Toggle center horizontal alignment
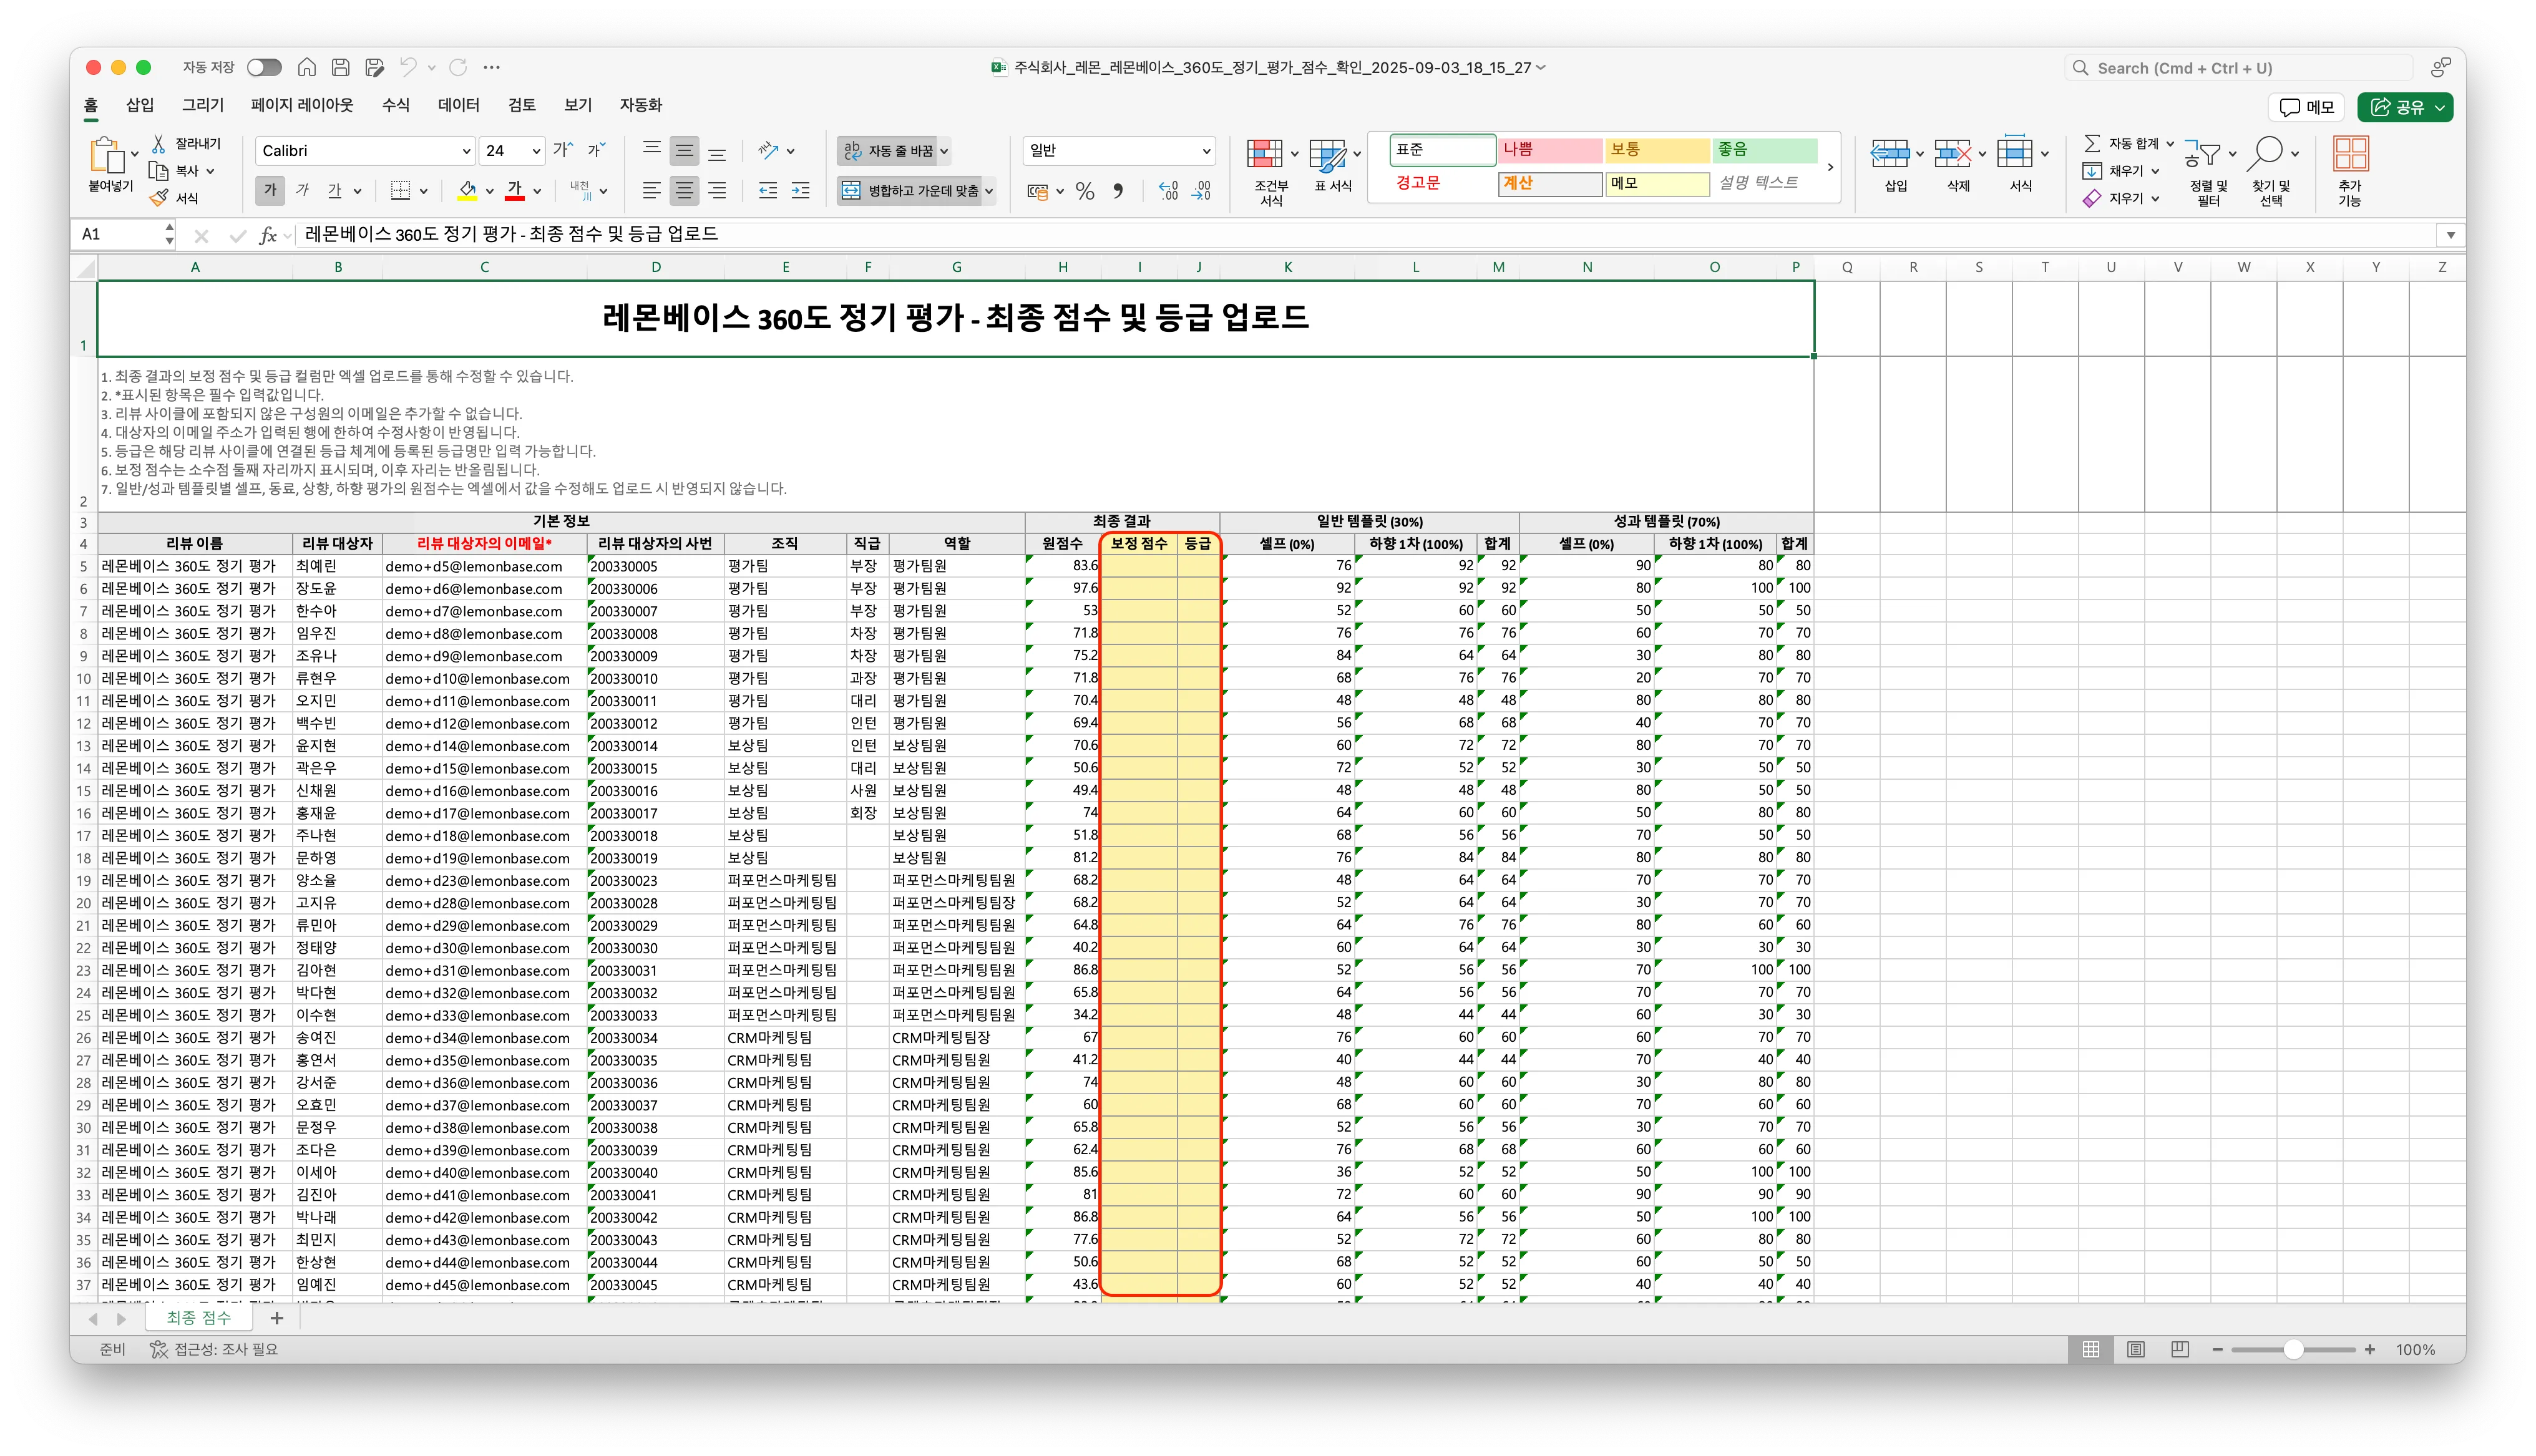Viewport: 2536px width, 1456px height. (x=684, y=190)
